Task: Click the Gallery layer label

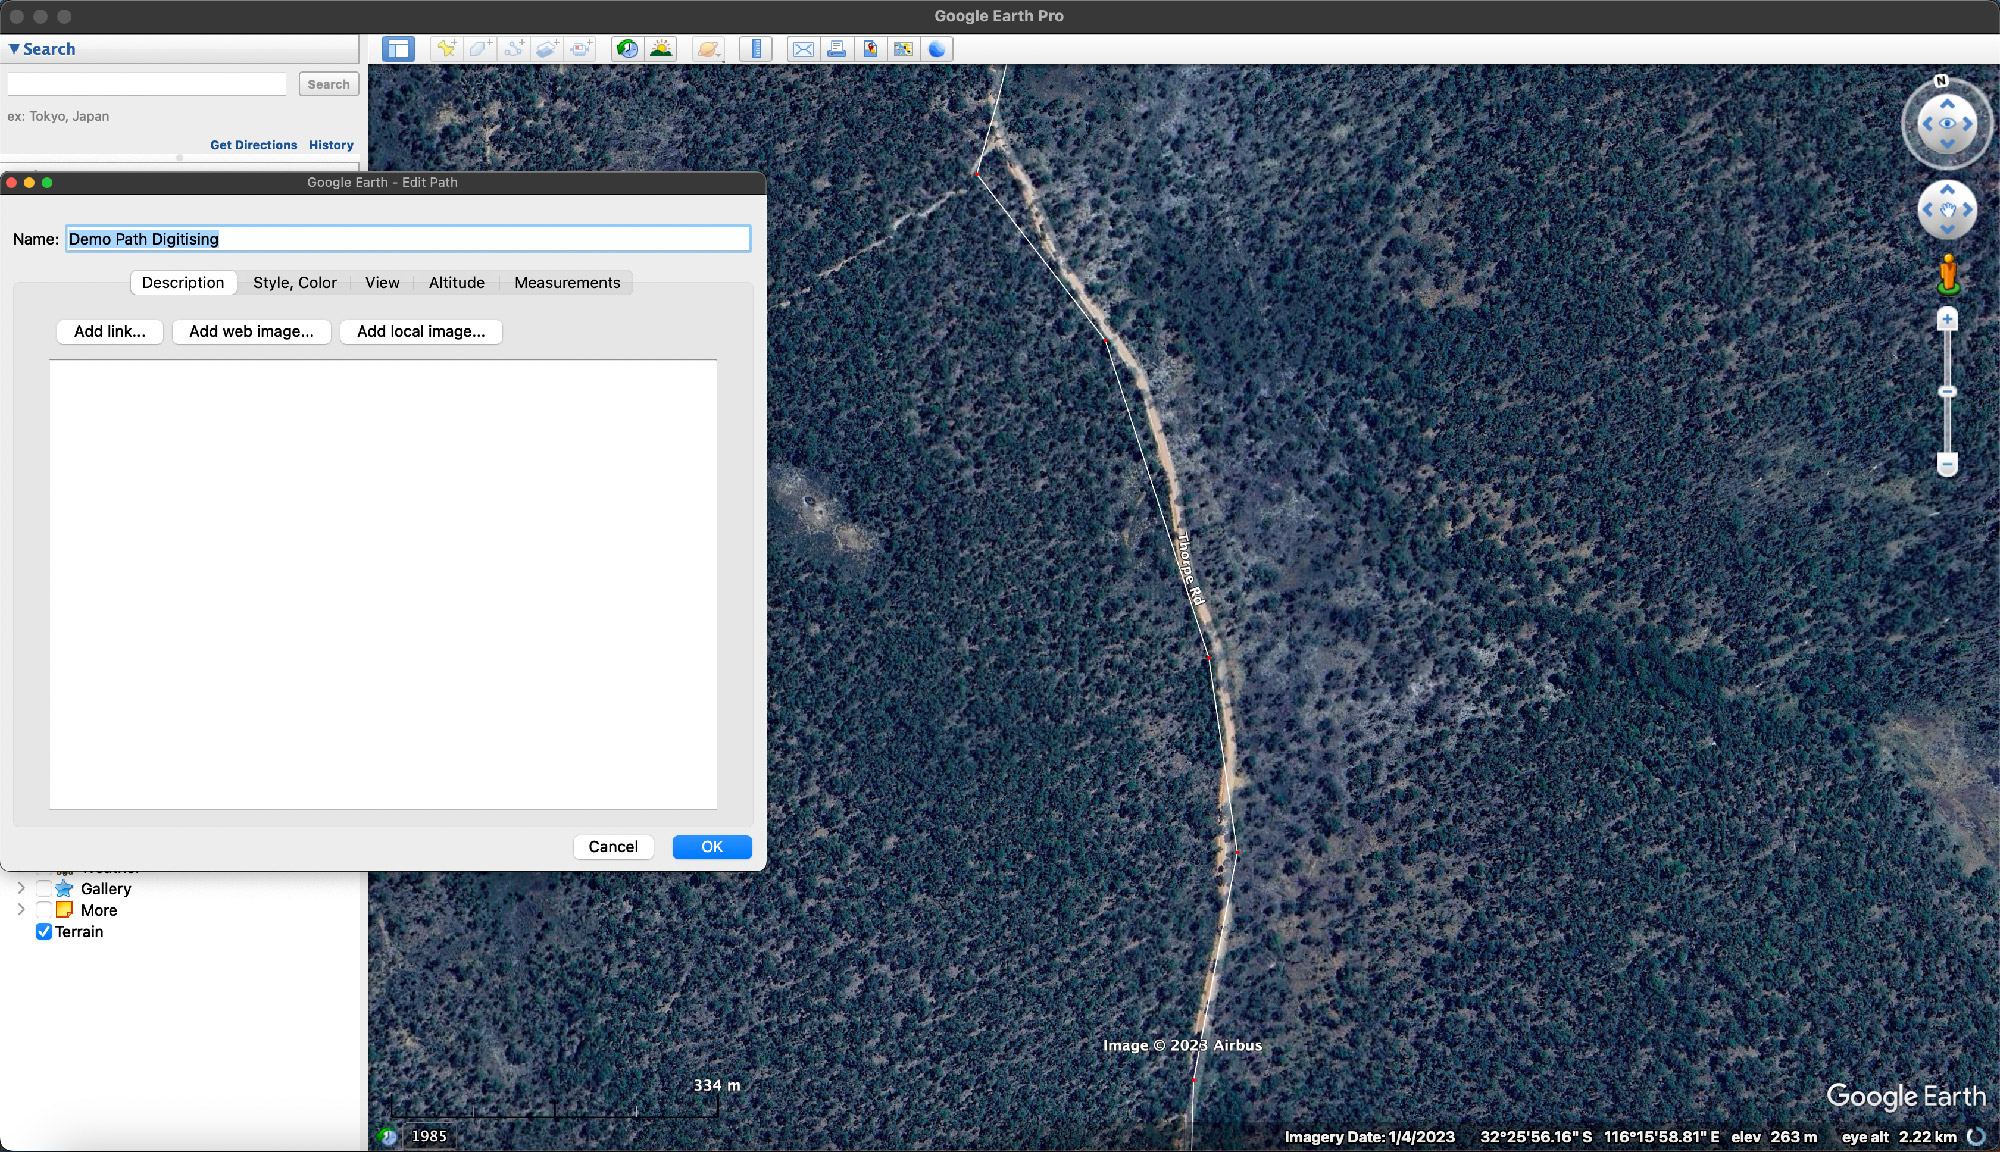Action: tap(106, 889)
